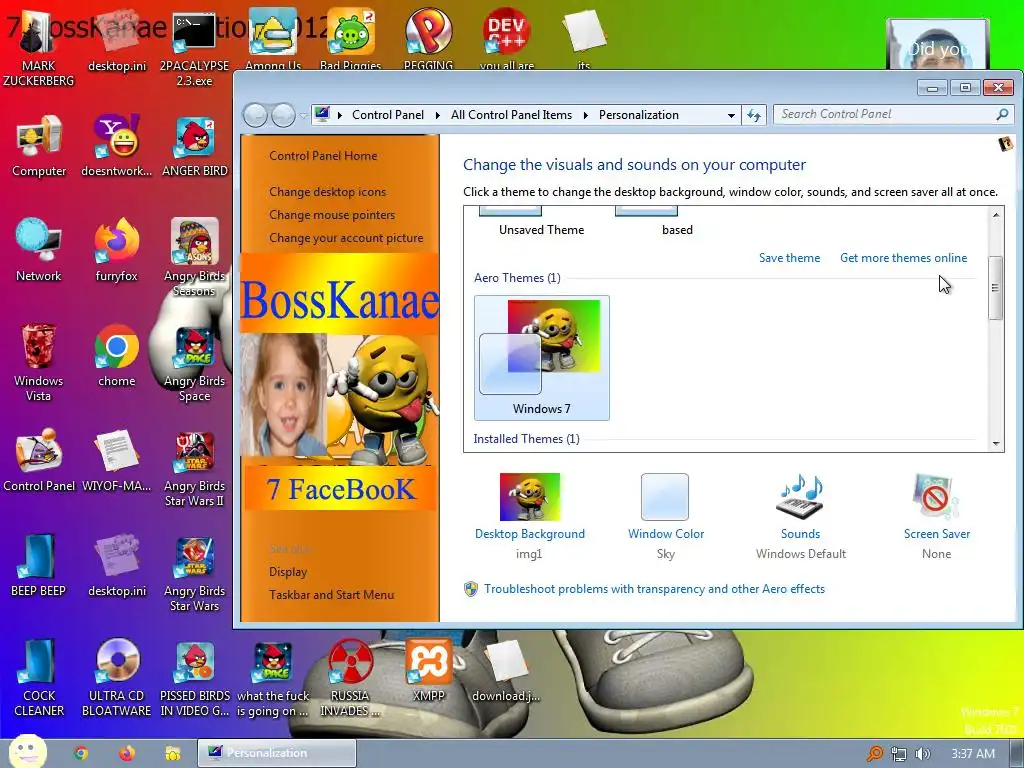Click the volume speaker tray icon

coord(923,754)
